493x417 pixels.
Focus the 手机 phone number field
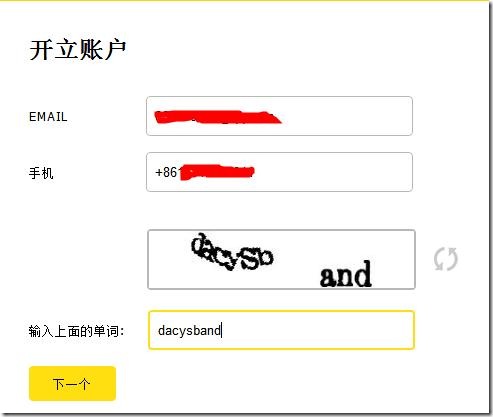click(279, 172)
